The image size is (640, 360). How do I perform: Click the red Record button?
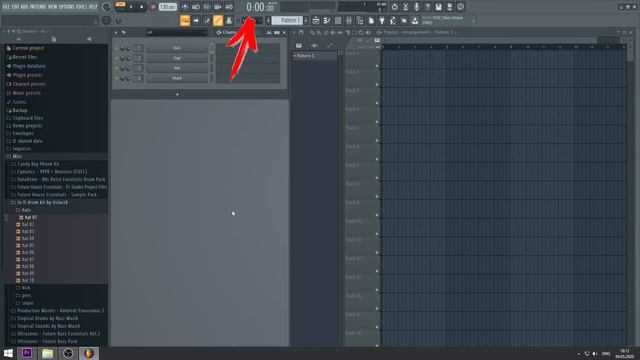coord(153,7)
